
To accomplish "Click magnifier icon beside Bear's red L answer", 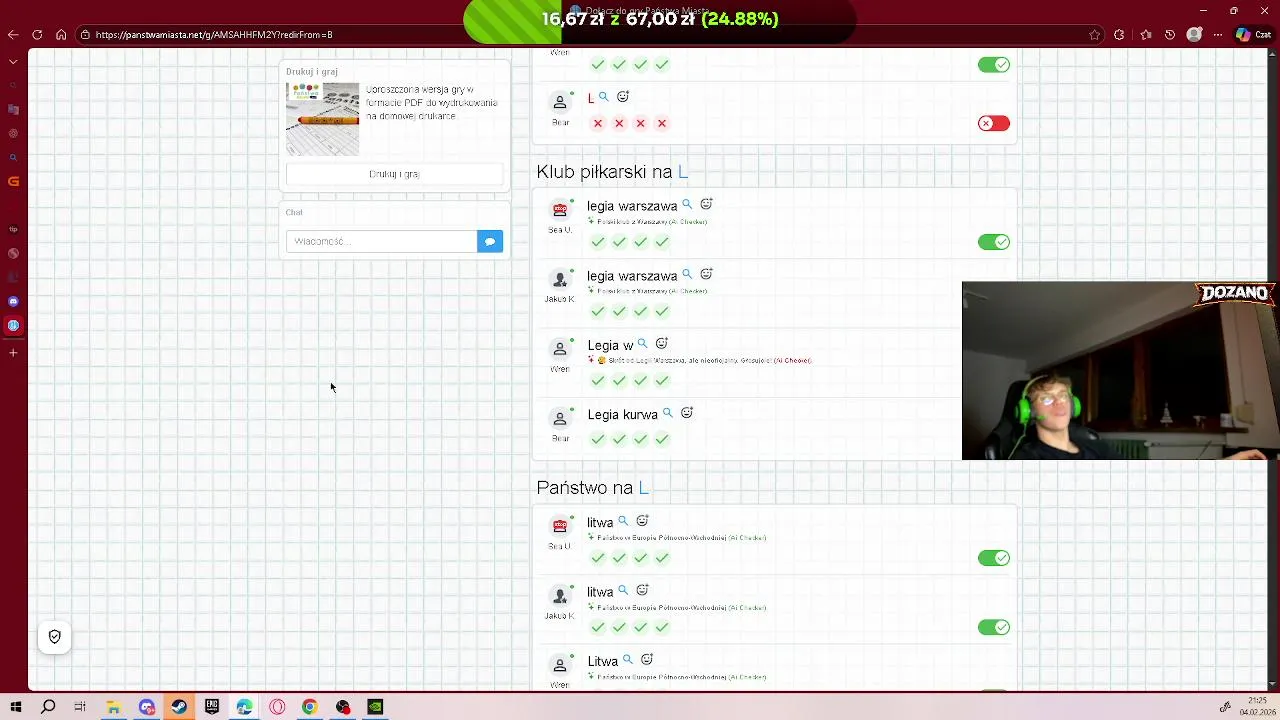I will (604, 97).
